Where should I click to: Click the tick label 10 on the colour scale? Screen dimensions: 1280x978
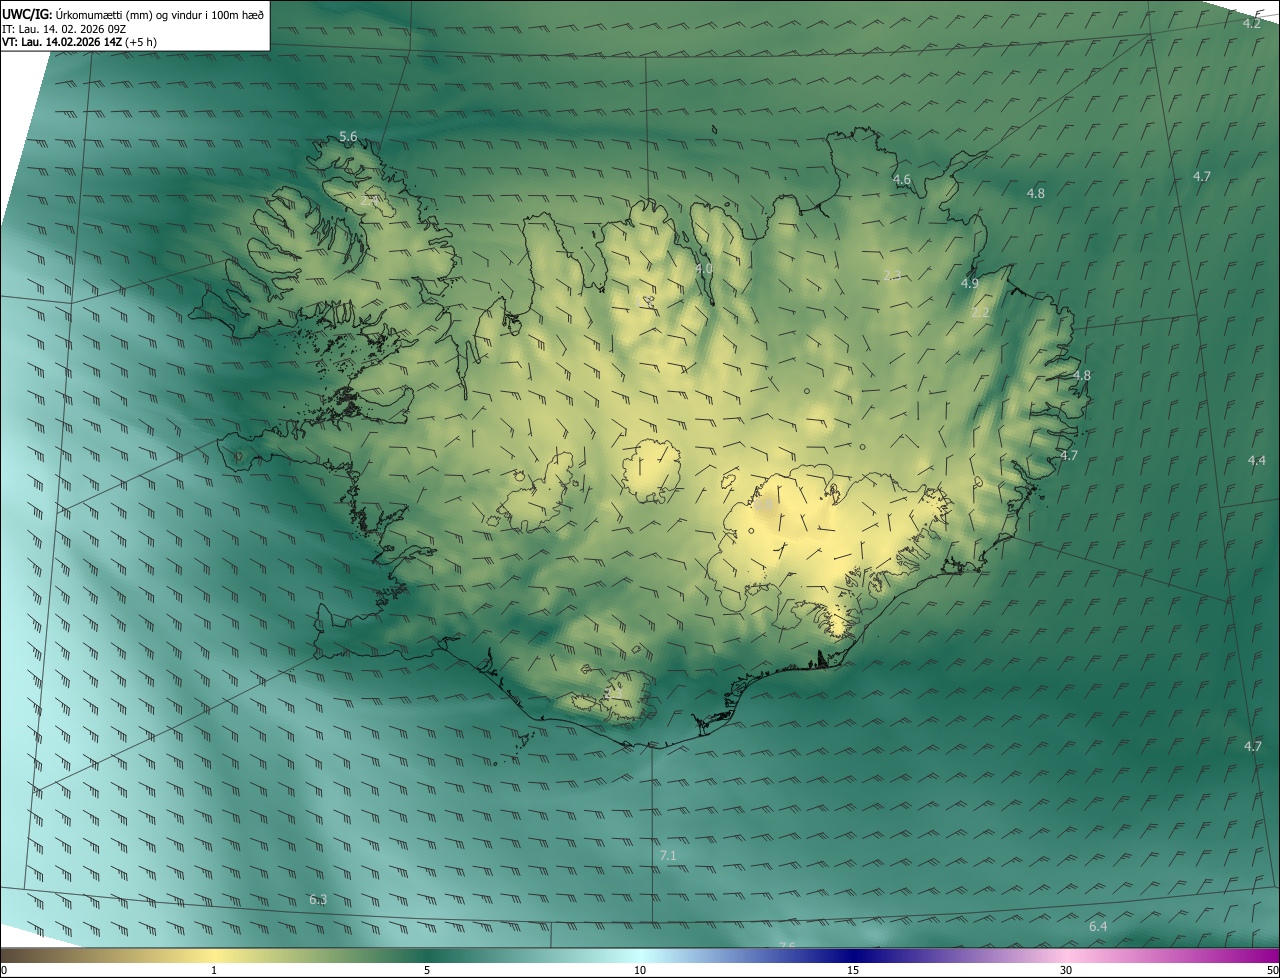click(x=640, y=970)
